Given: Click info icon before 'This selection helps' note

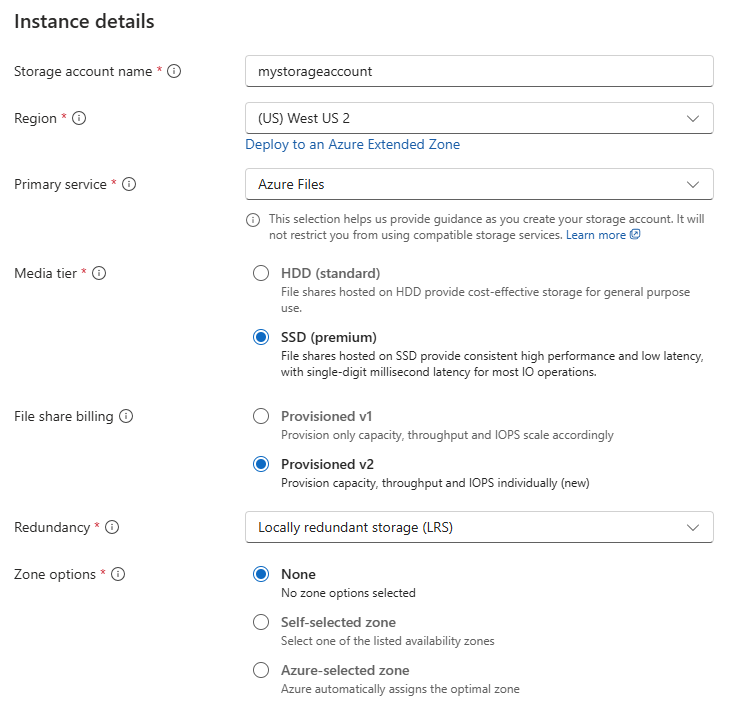Looking at the screenshot, I should point(253,220).
